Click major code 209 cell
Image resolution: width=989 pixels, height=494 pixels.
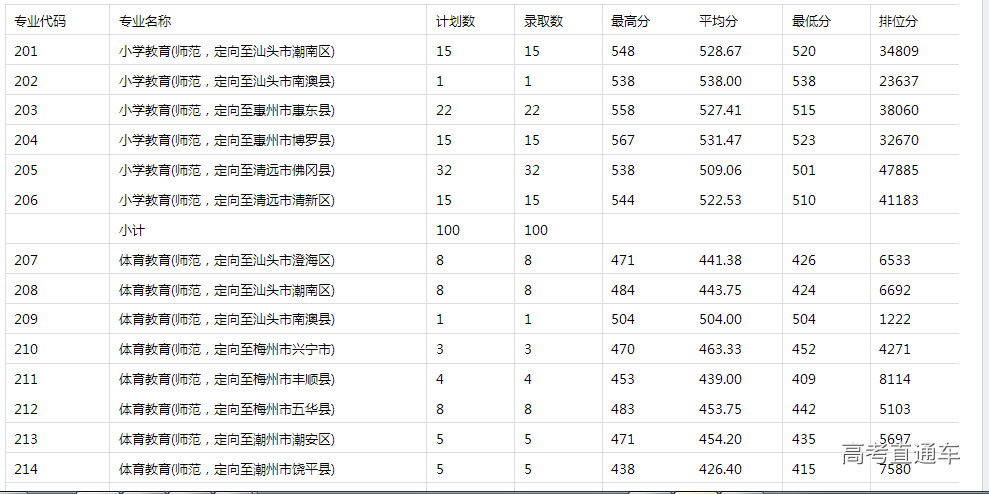pyautogui.click(x=26, y=320)
